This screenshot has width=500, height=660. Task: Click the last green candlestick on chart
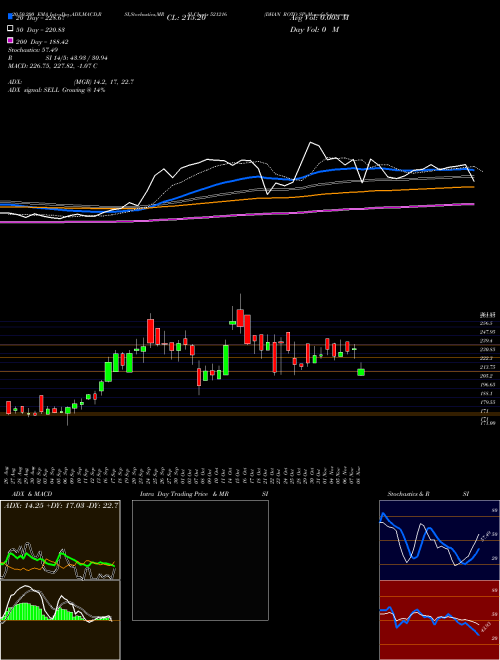361,372
